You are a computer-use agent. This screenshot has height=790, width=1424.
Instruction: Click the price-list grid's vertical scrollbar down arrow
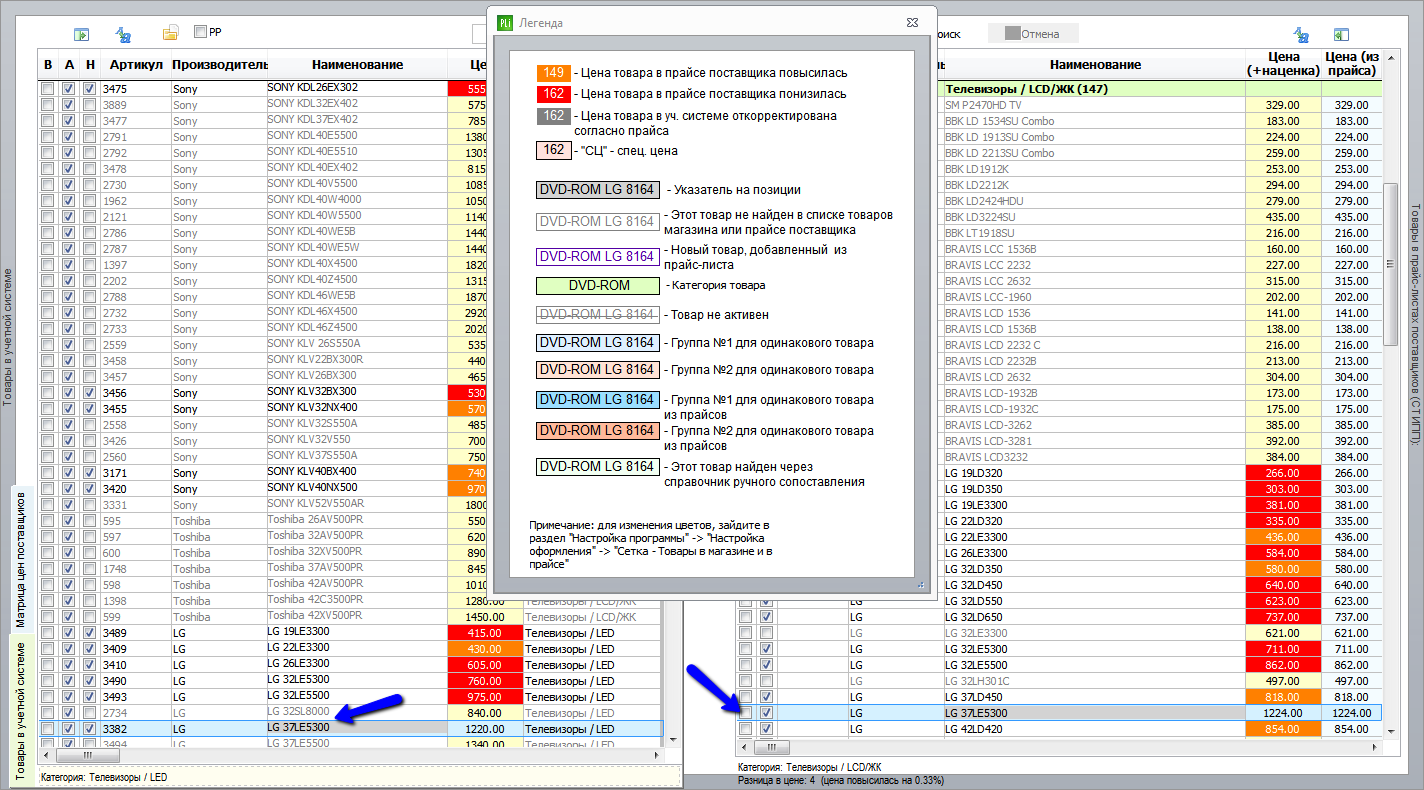click(x=1390, y=732)
